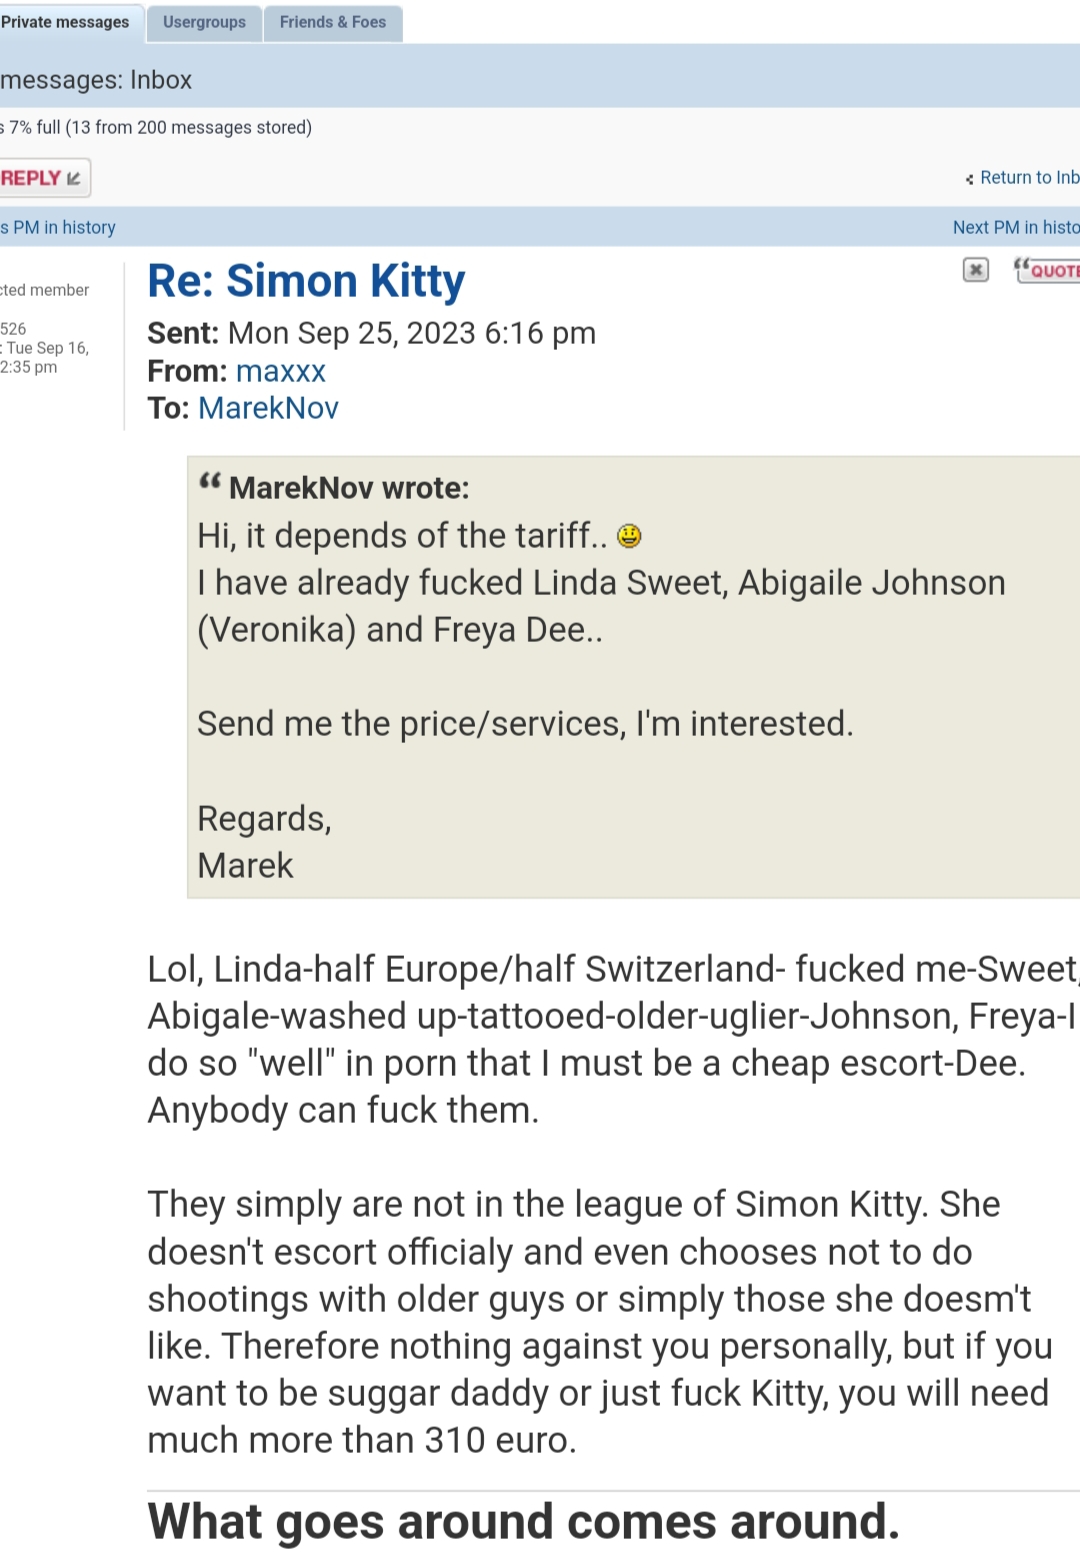Click the quoted MarekNov message block
This screenshot has width=1080, height=1559.
[633, 677]
